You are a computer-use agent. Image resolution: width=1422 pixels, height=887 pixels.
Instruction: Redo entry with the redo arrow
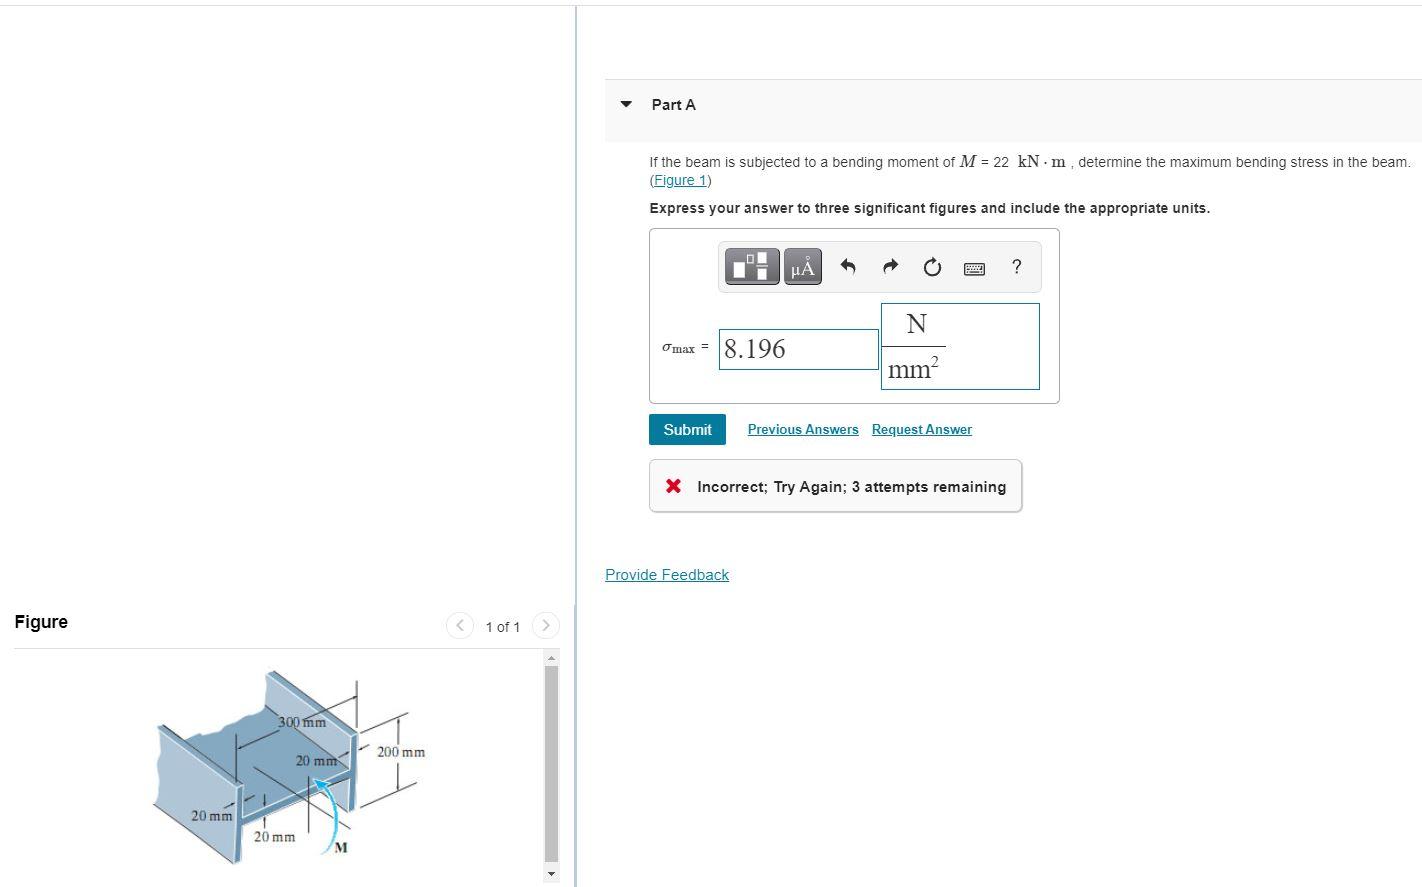(x=889, y=266)
